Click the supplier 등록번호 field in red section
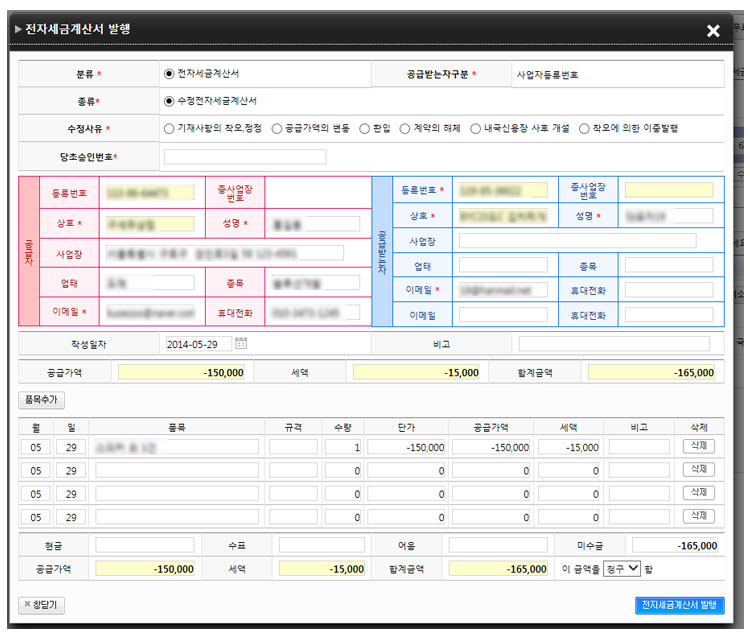 pos(150,193)
